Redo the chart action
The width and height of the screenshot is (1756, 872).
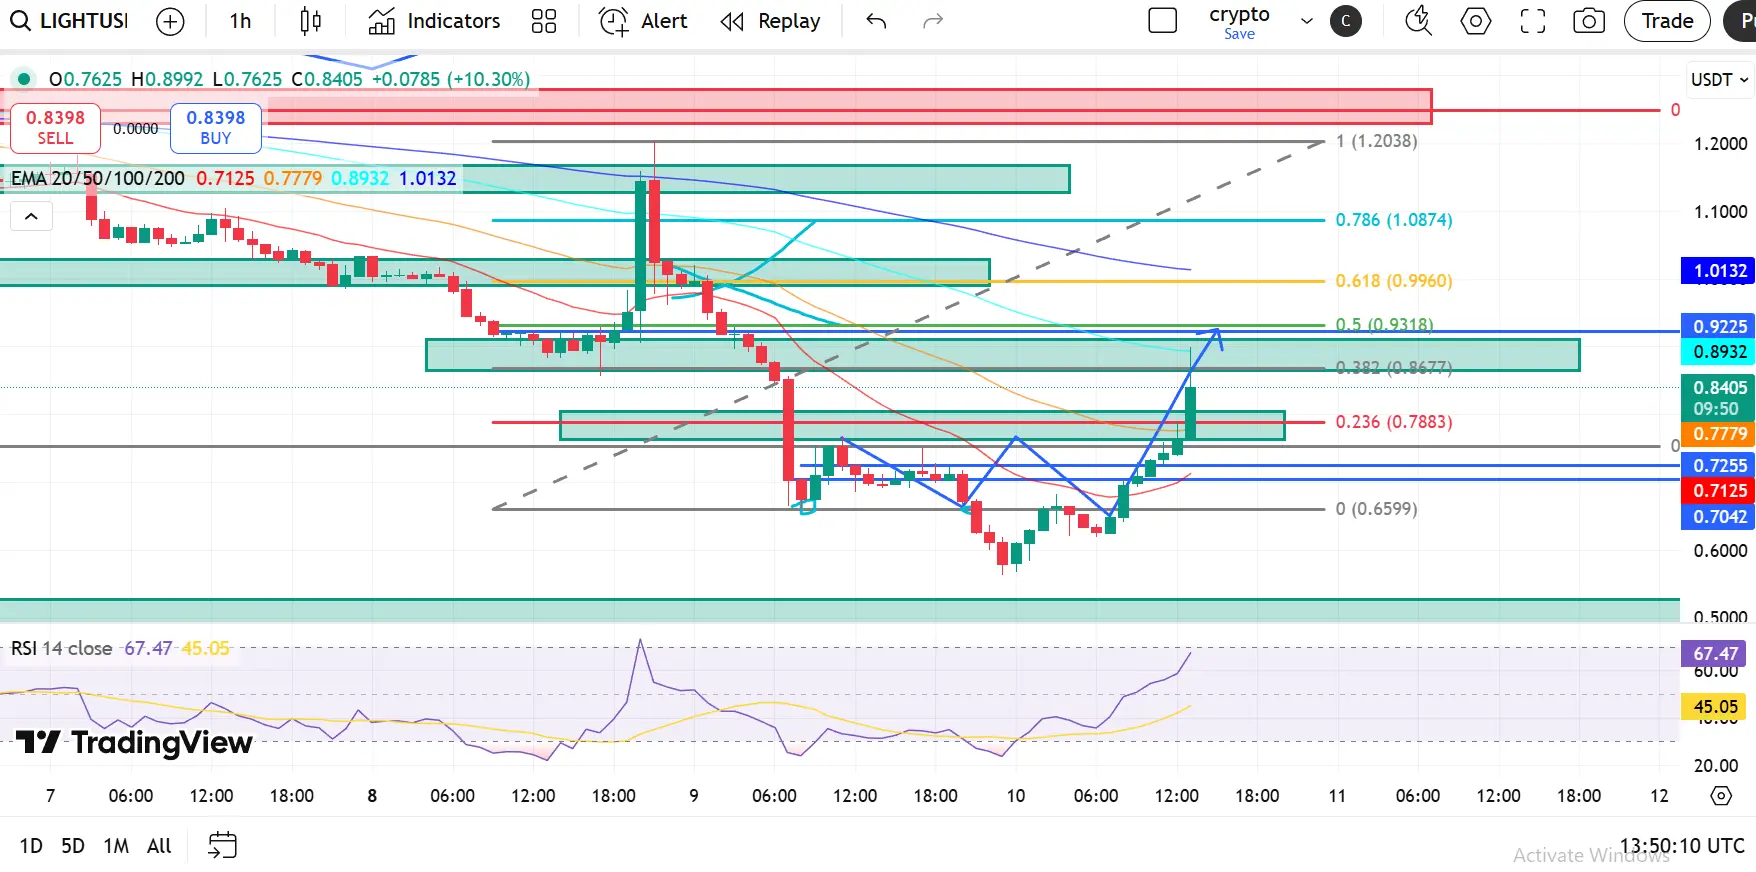coord(933,21)
